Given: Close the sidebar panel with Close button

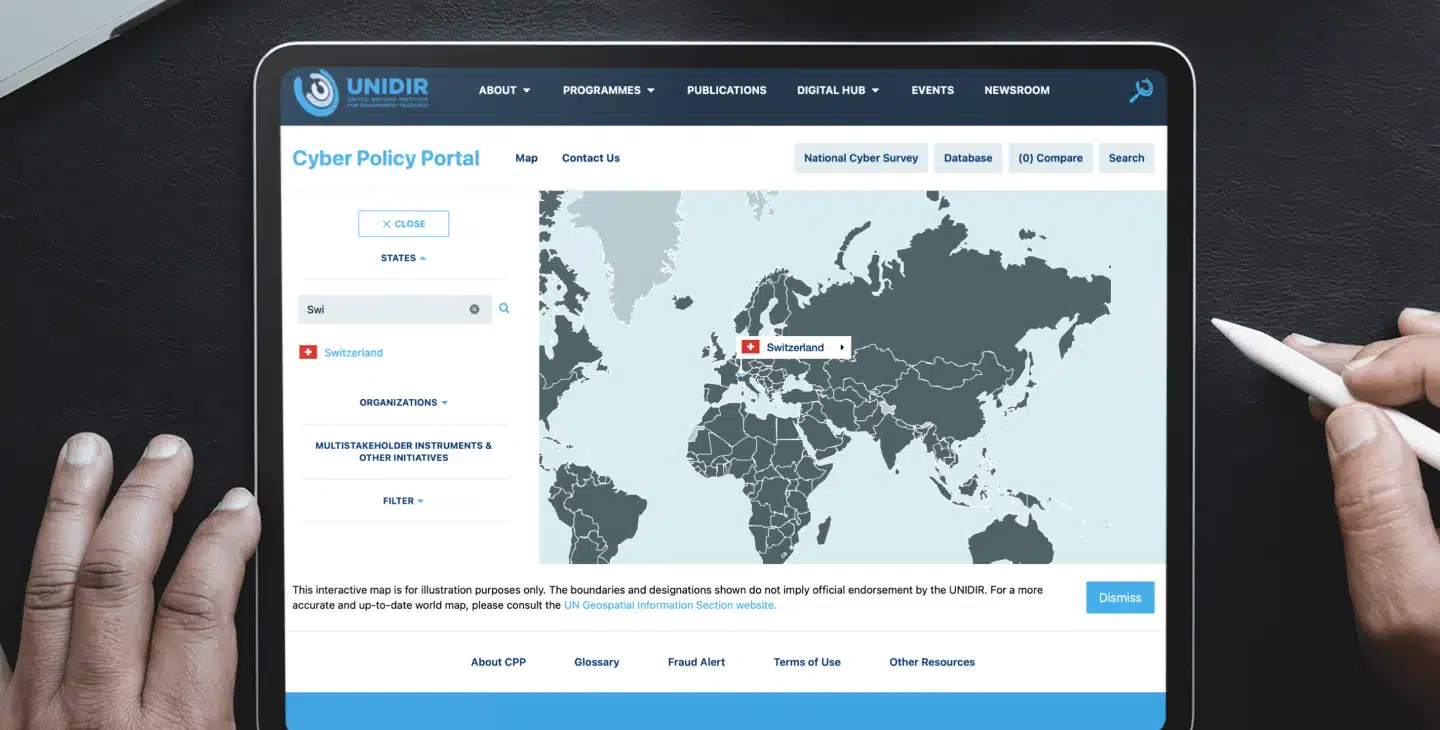Looking at the screenshot, I should coord(403,224).
